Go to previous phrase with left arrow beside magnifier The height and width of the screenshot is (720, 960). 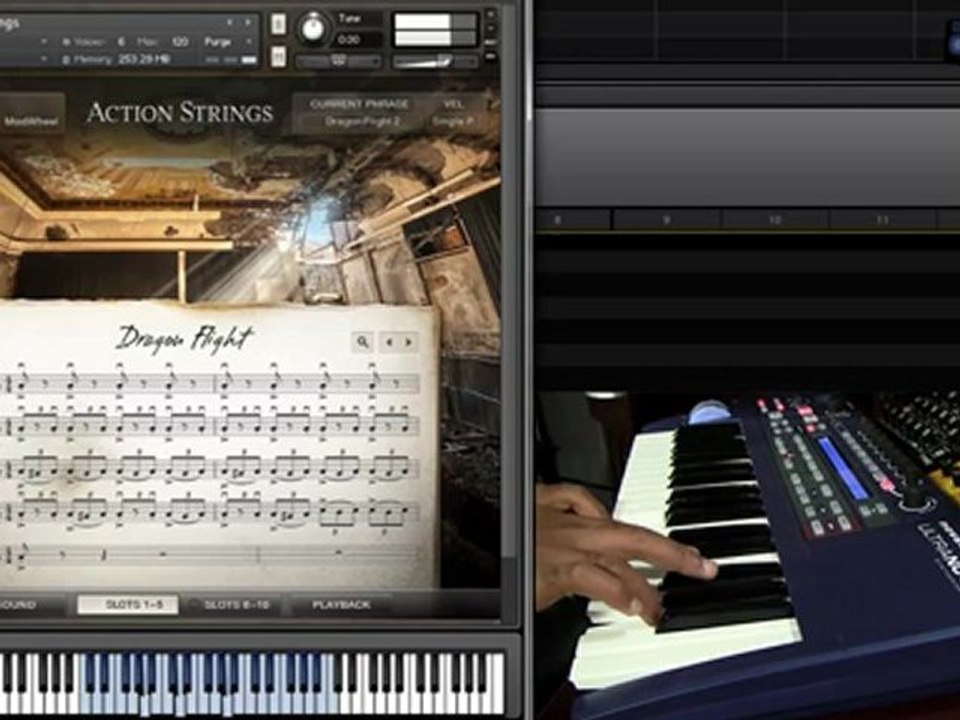click(389, 342)
